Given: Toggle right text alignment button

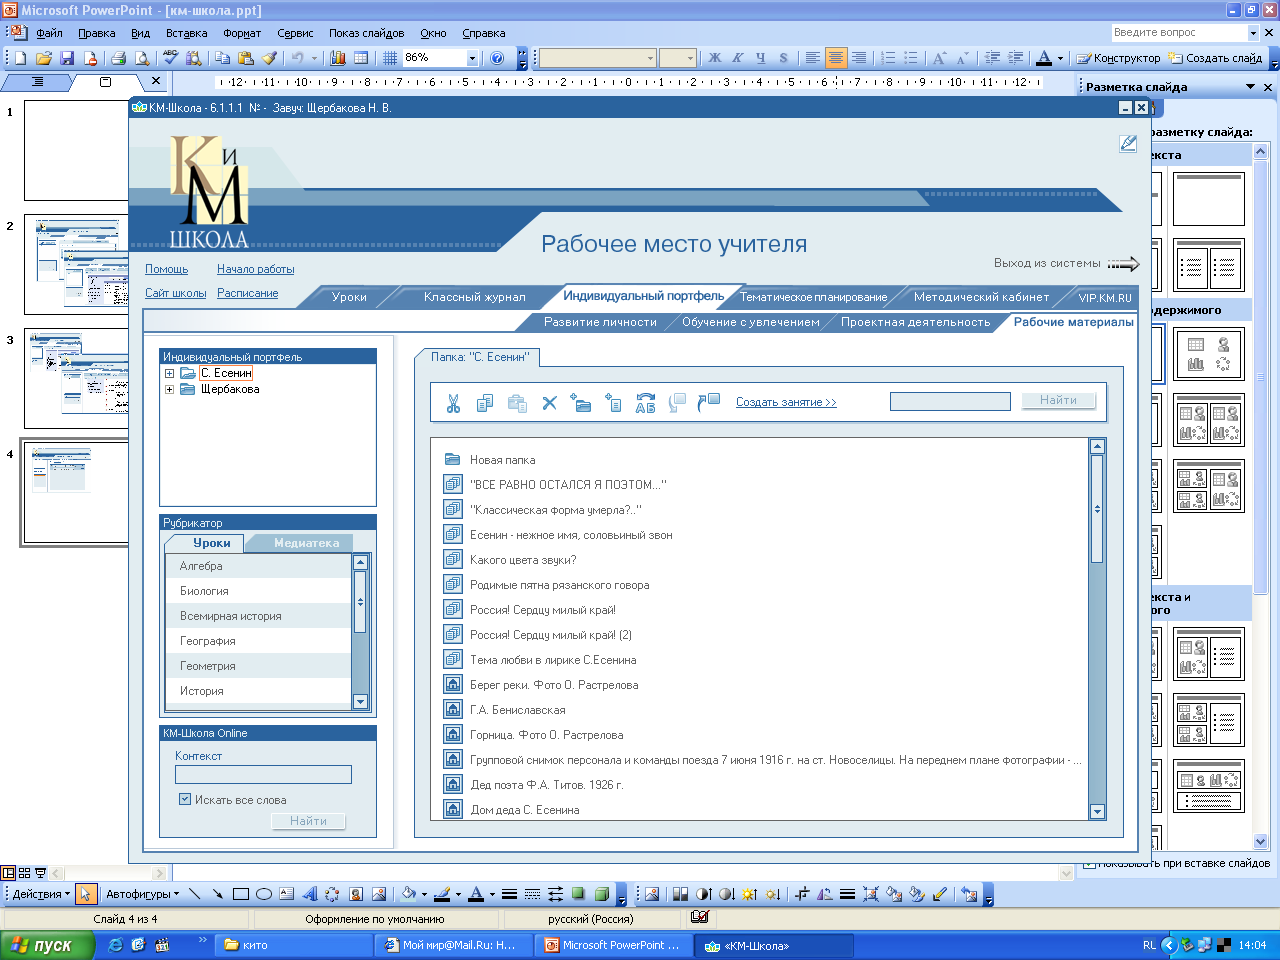Looking at the screenshot, I should [859, 58].
